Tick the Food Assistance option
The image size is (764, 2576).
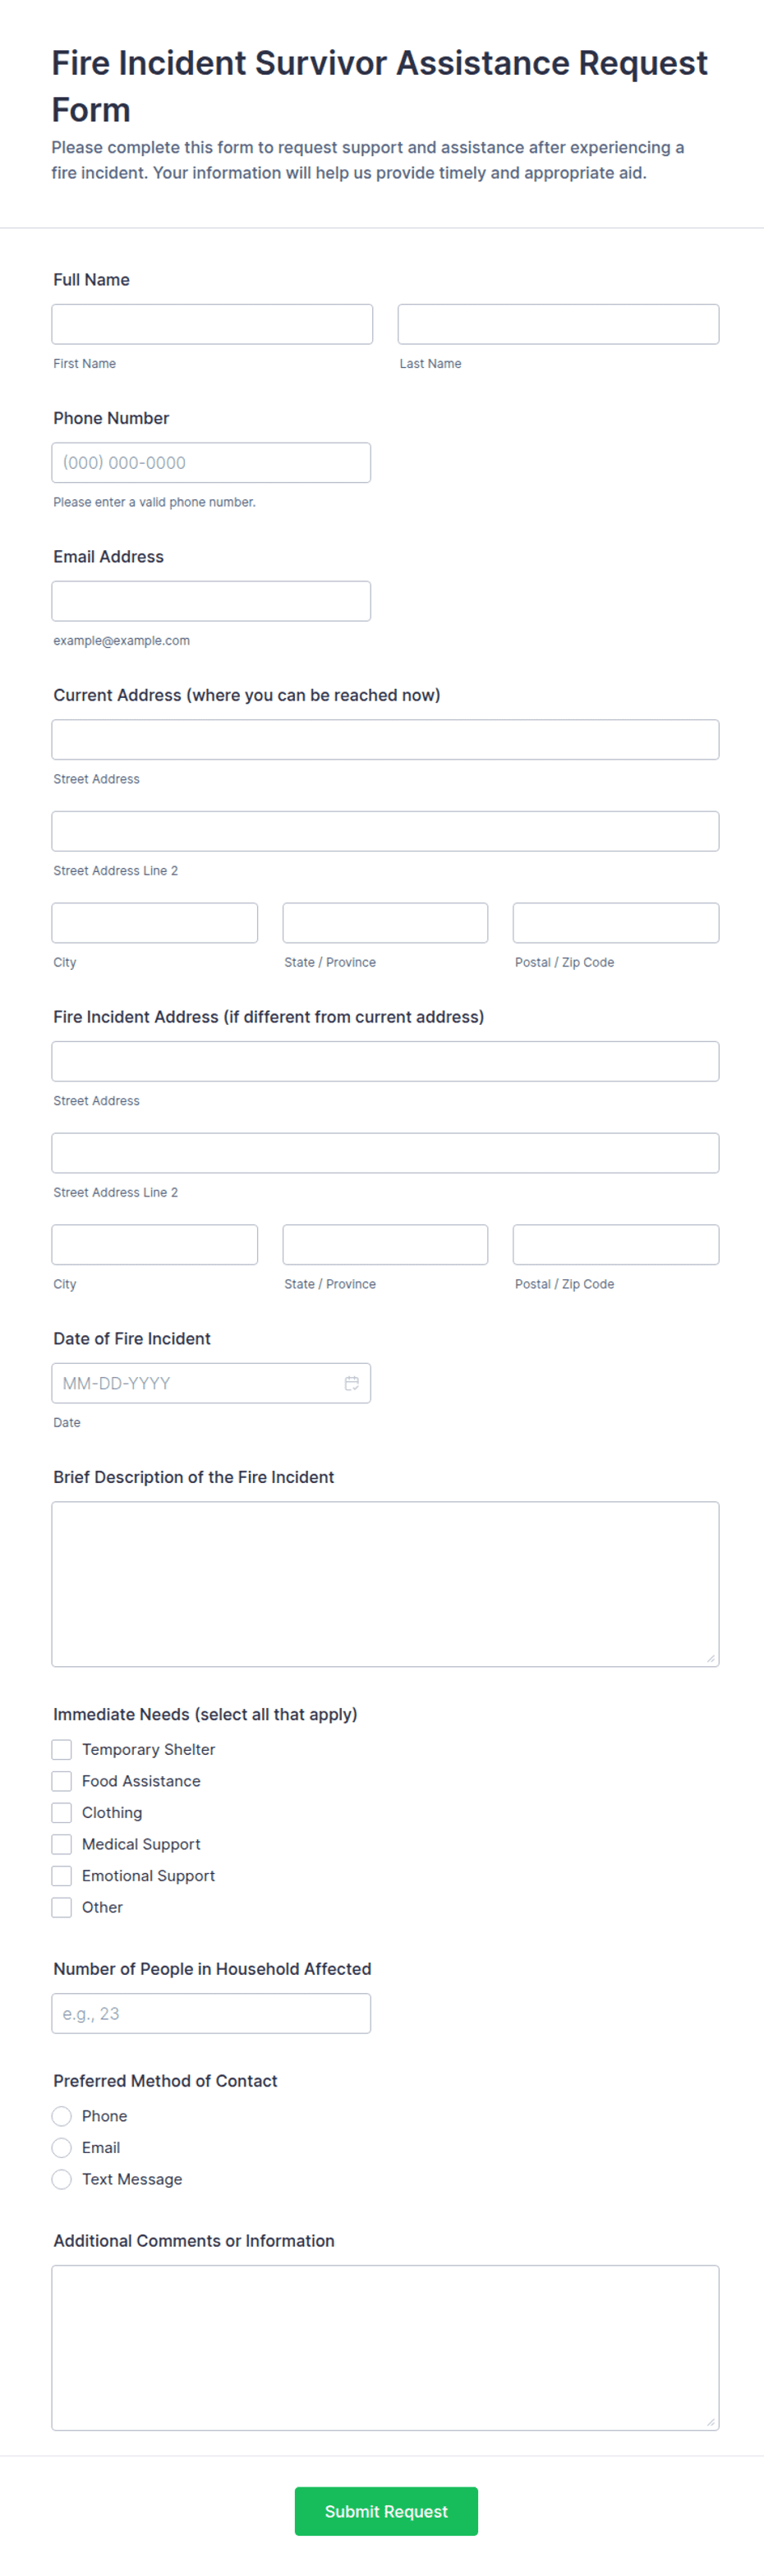pos(62,1781)
